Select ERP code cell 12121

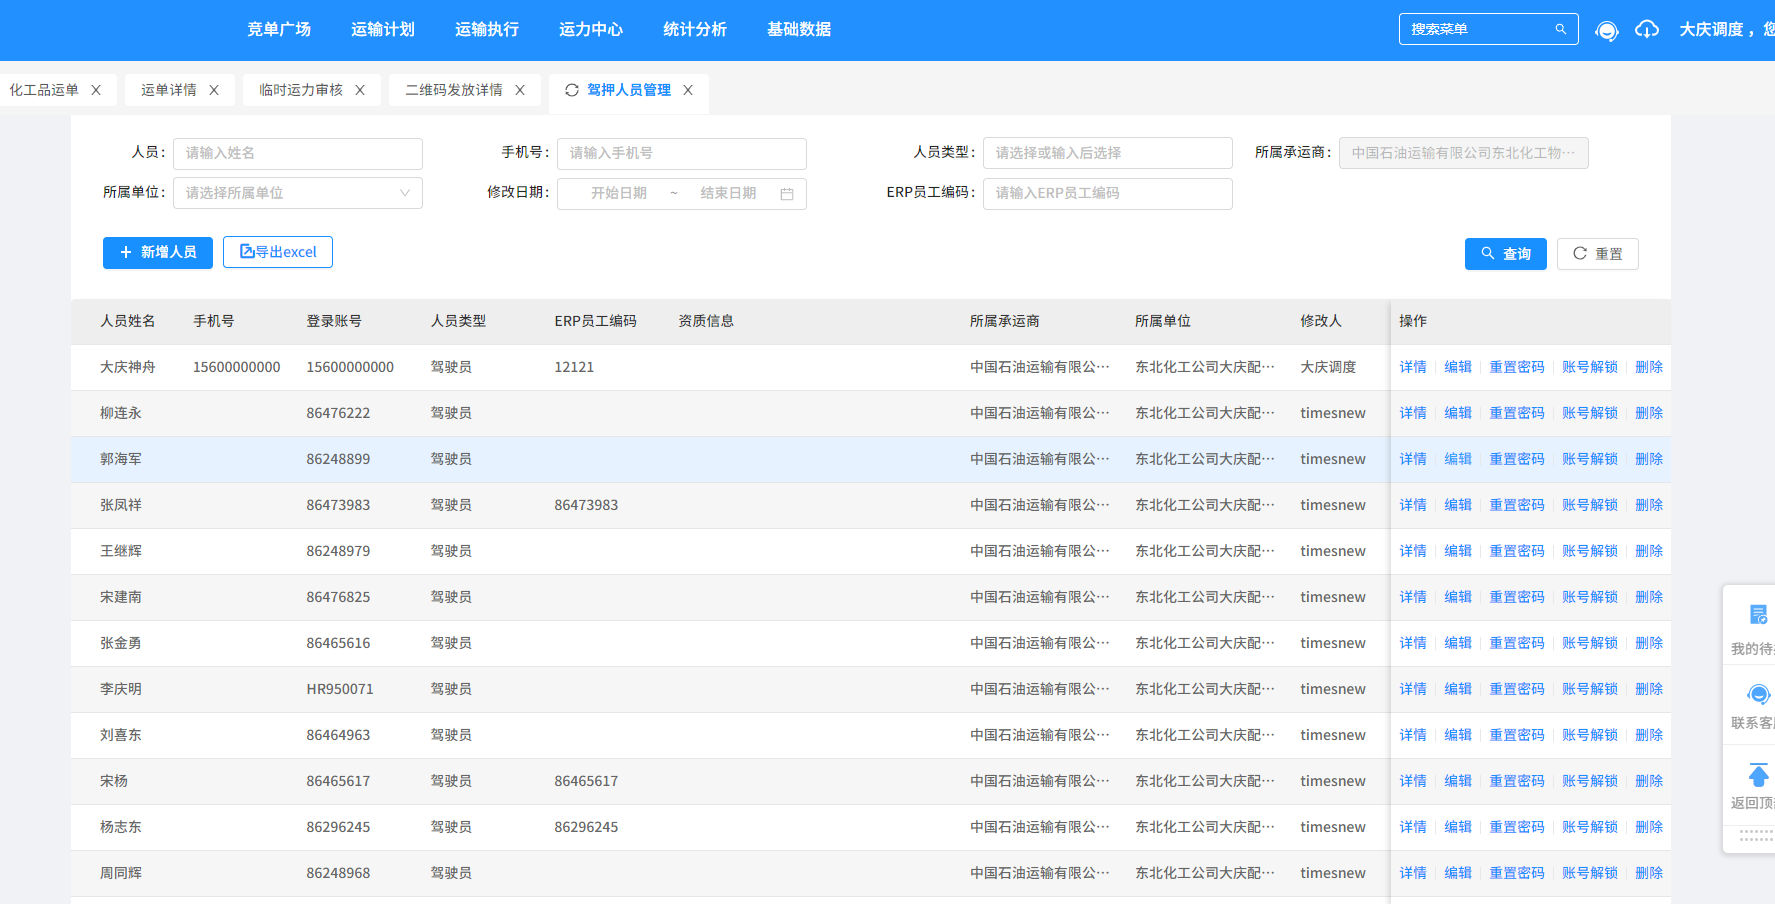pyautogui.click(x=574, y=367)
